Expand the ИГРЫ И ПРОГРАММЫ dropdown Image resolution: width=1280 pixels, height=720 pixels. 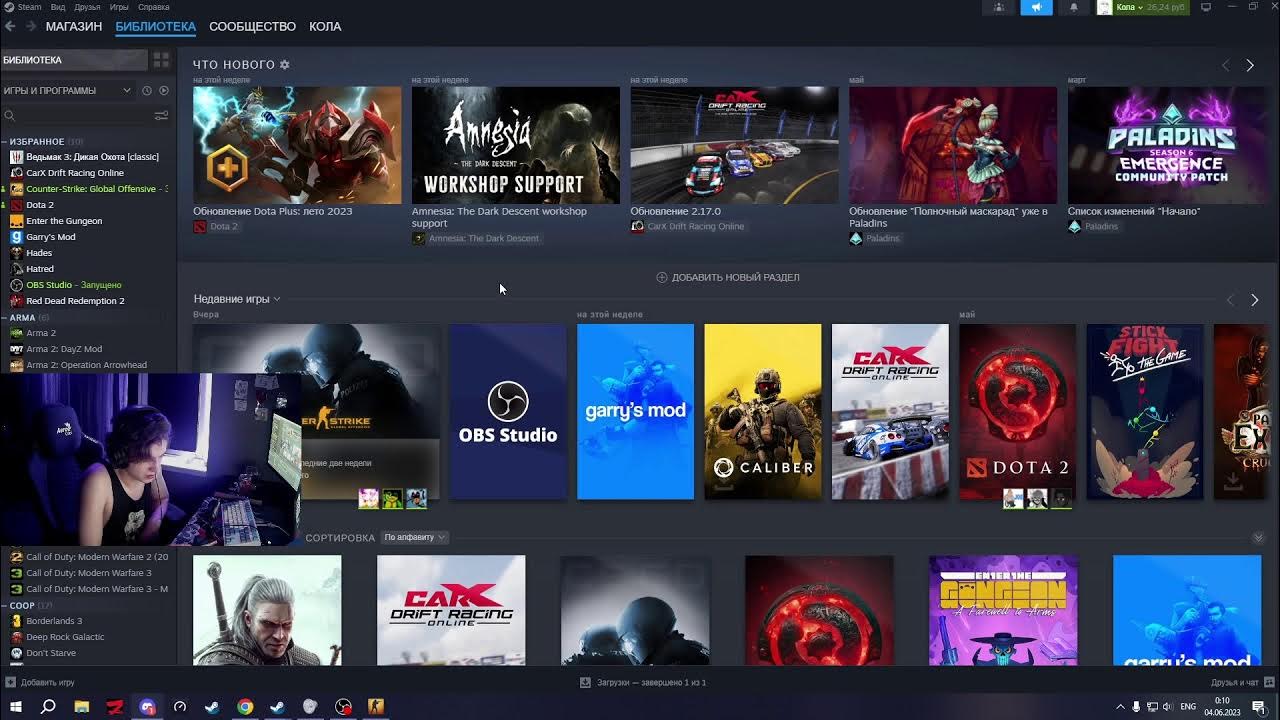point(67,90)
